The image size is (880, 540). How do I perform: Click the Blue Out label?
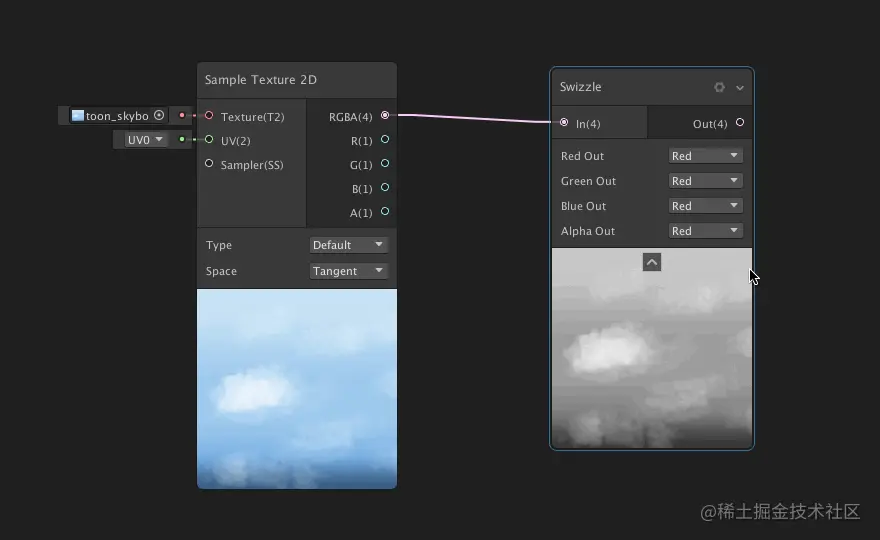583,206
